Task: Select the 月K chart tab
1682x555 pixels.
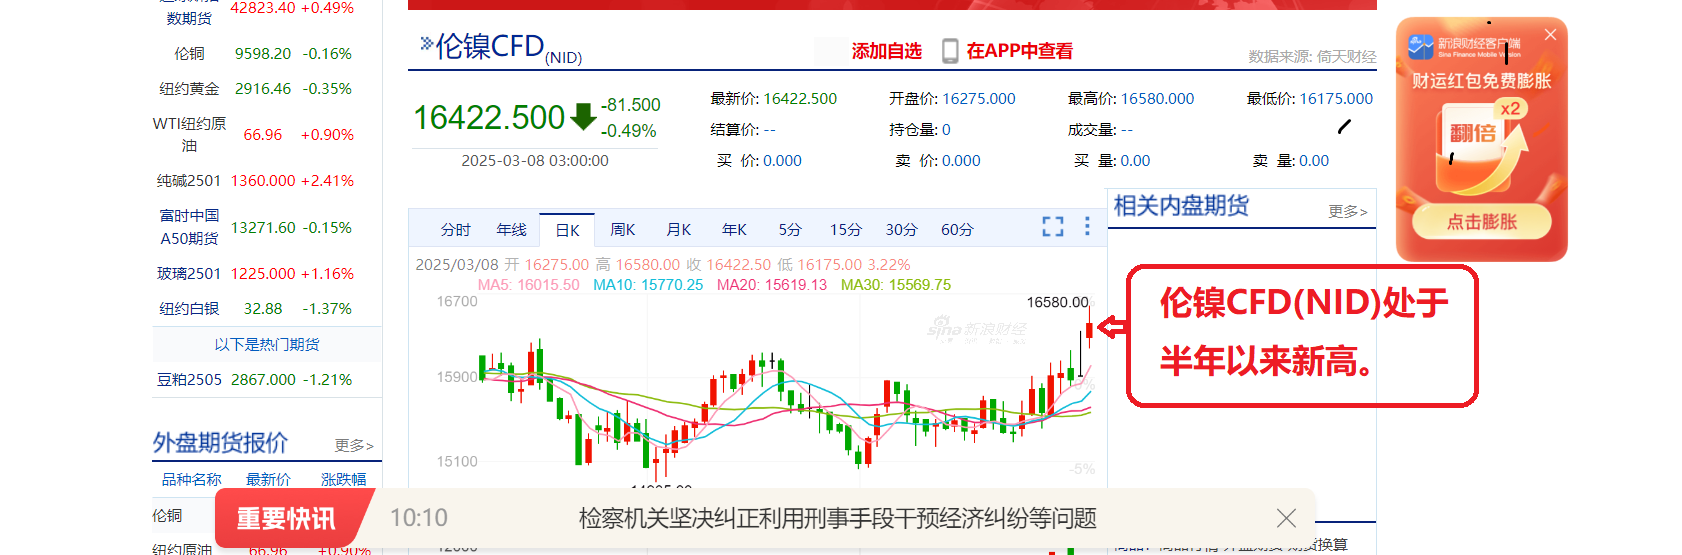Action: coord(679,230)
